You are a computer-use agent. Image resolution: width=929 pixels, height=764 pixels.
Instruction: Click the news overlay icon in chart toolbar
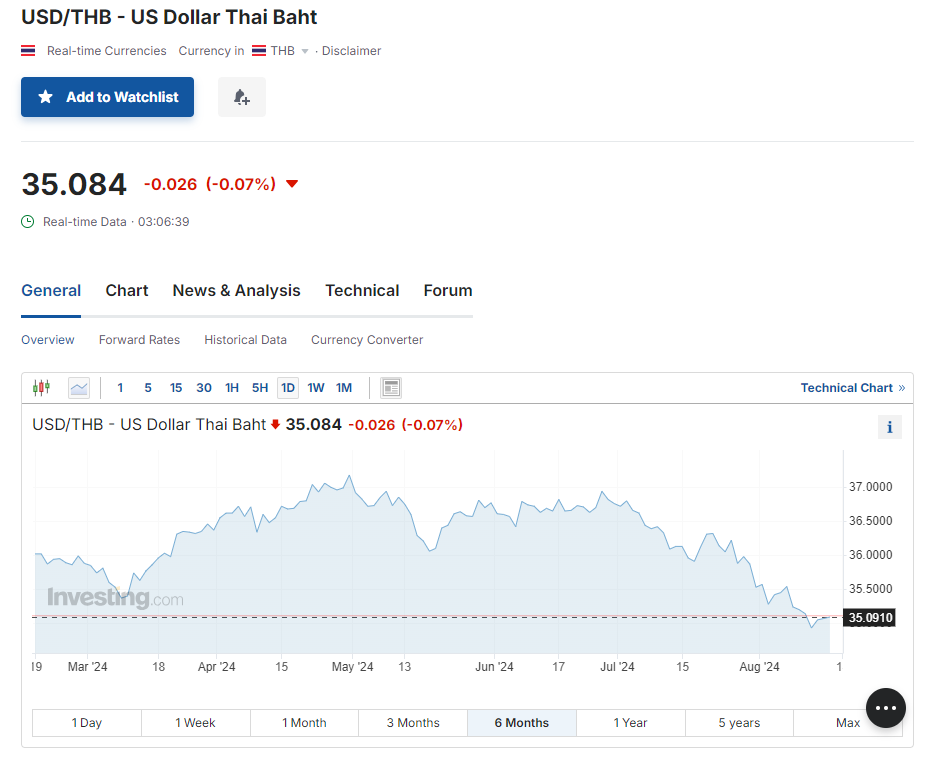[x=391, y=388]
